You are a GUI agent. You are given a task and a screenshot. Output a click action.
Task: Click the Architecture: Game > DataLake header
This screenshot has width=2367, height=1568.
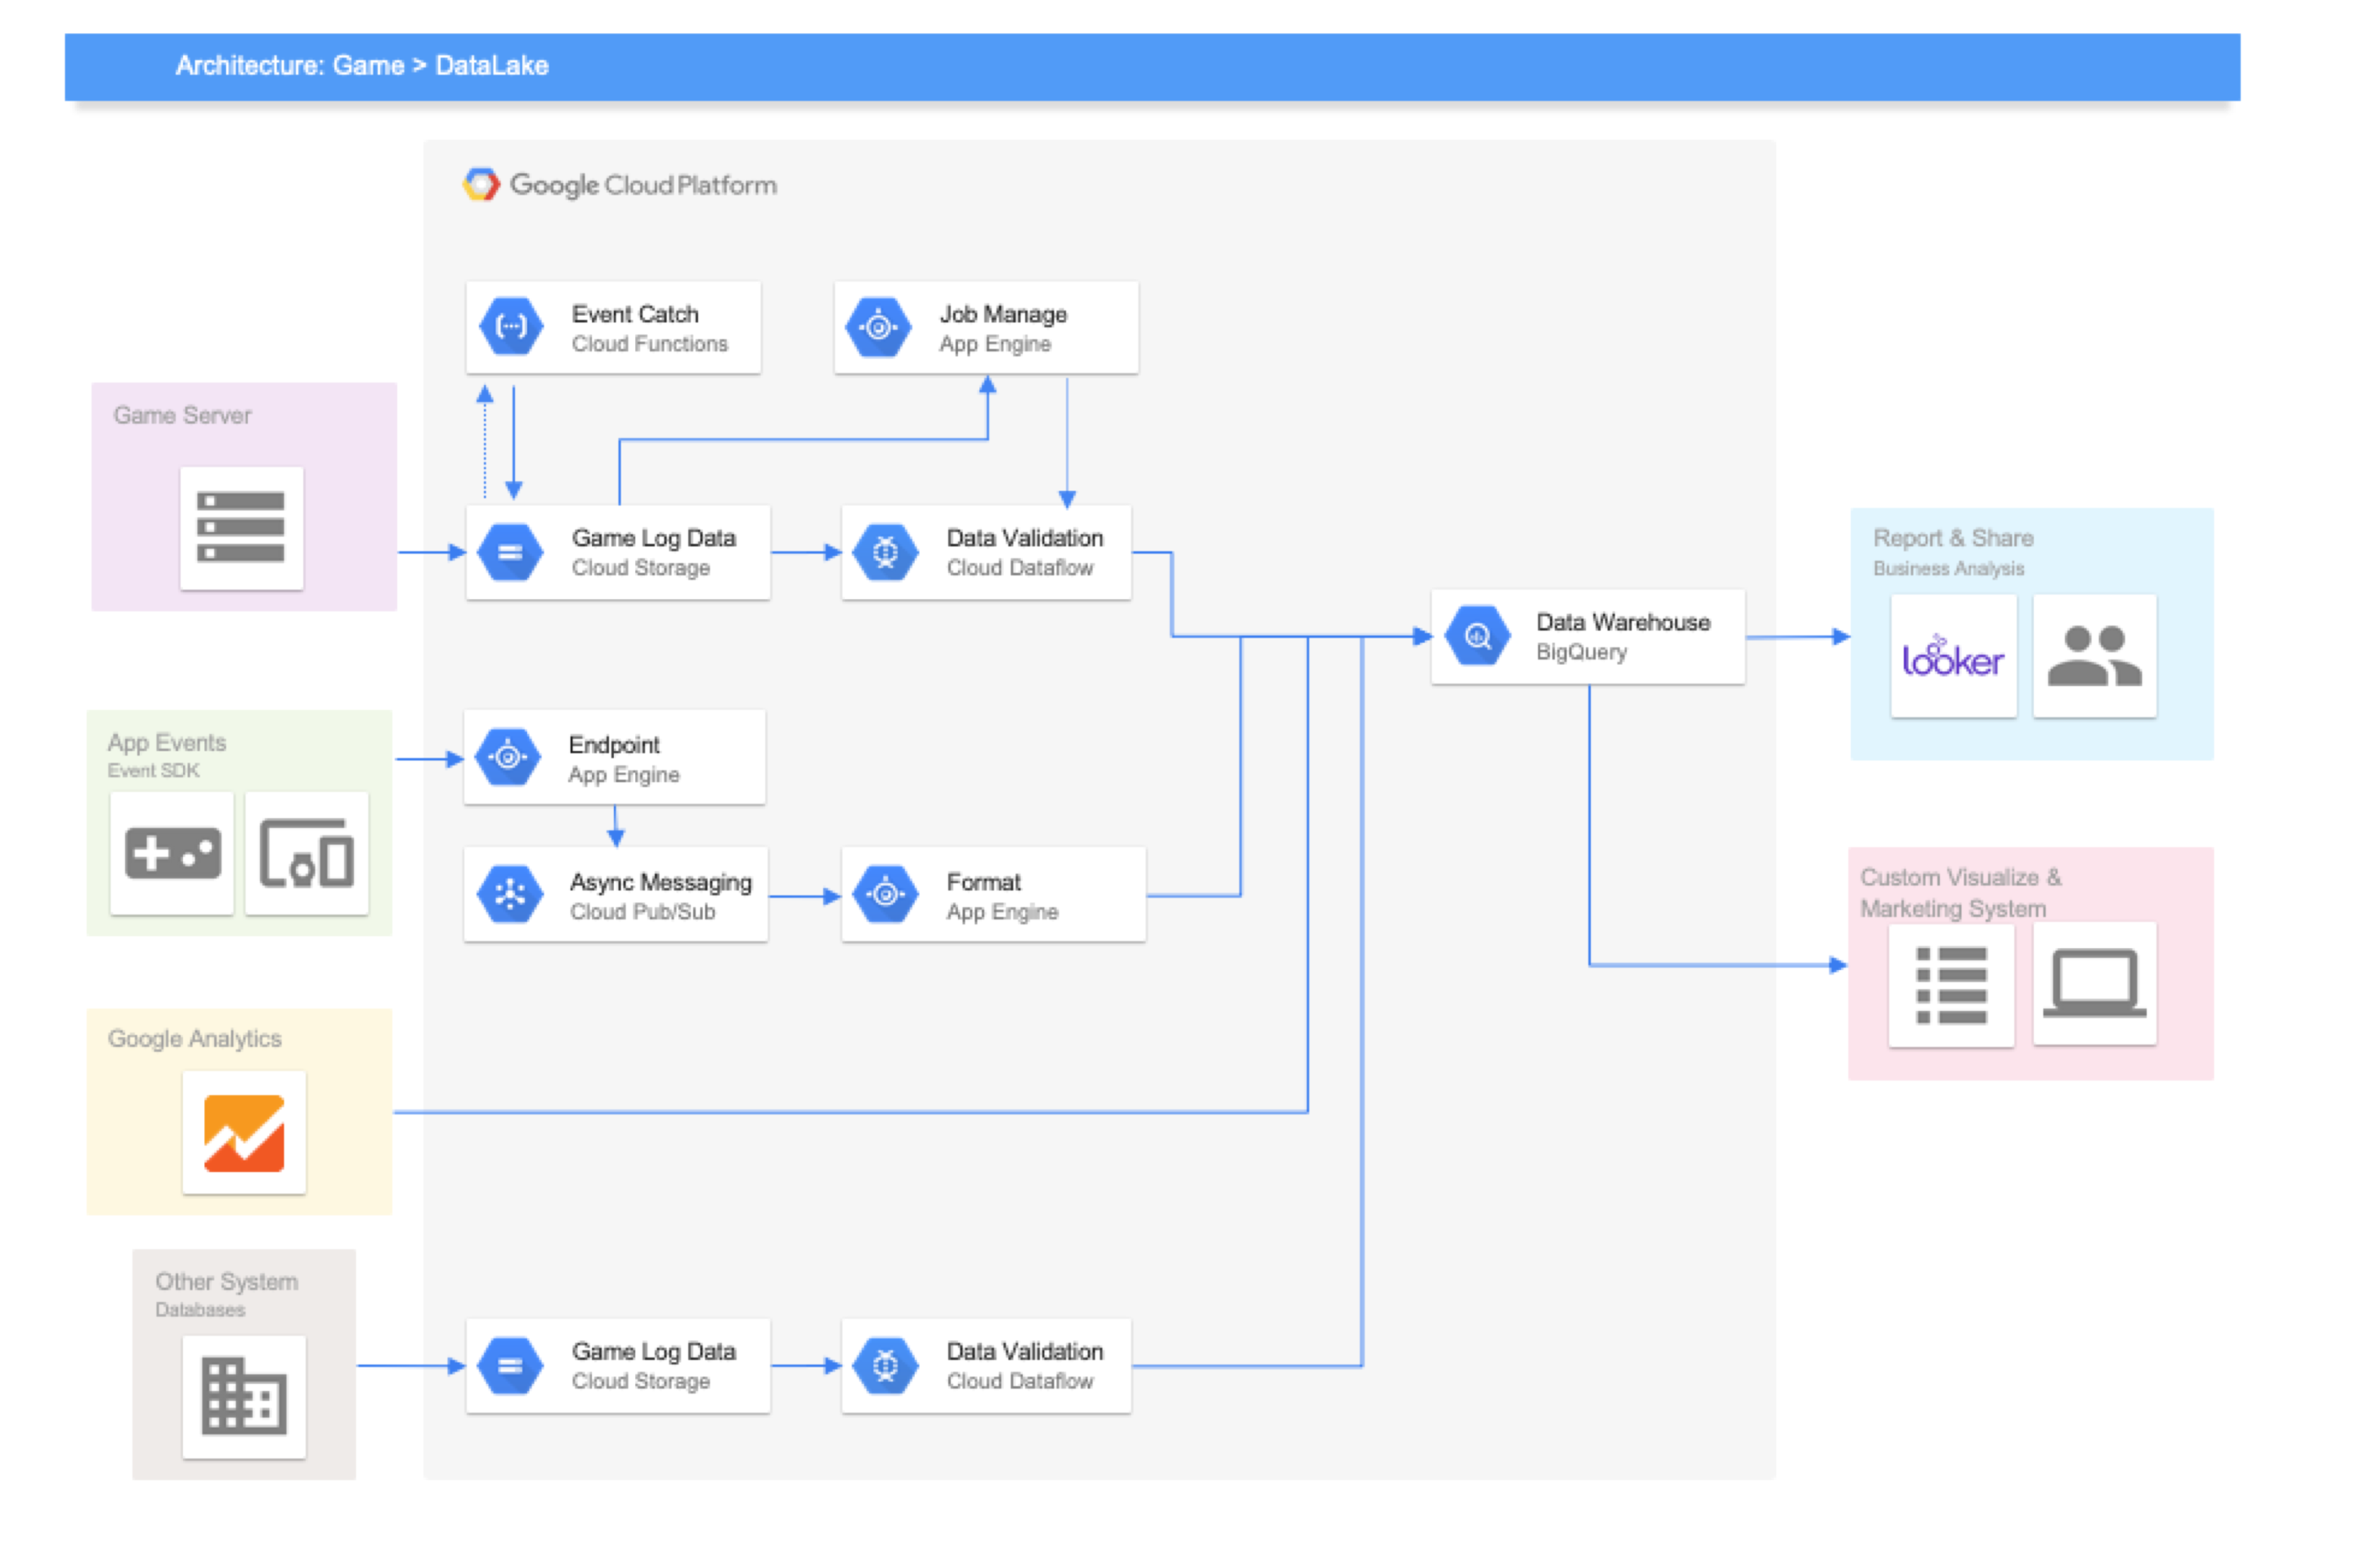point(362,65)
